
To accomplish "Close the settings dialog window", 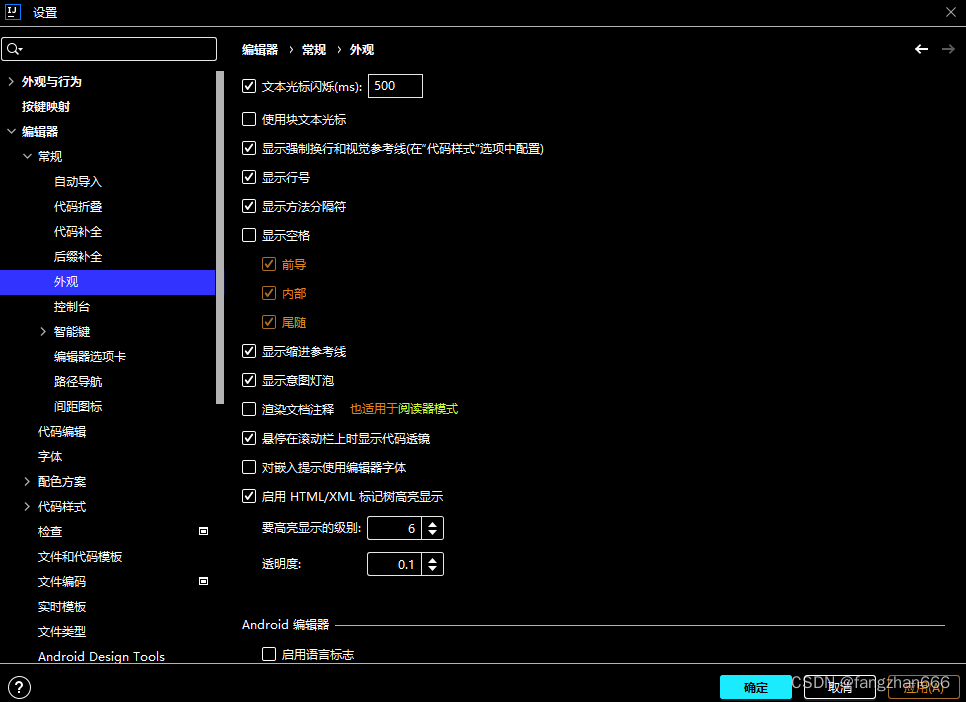I will coord(951,12).
